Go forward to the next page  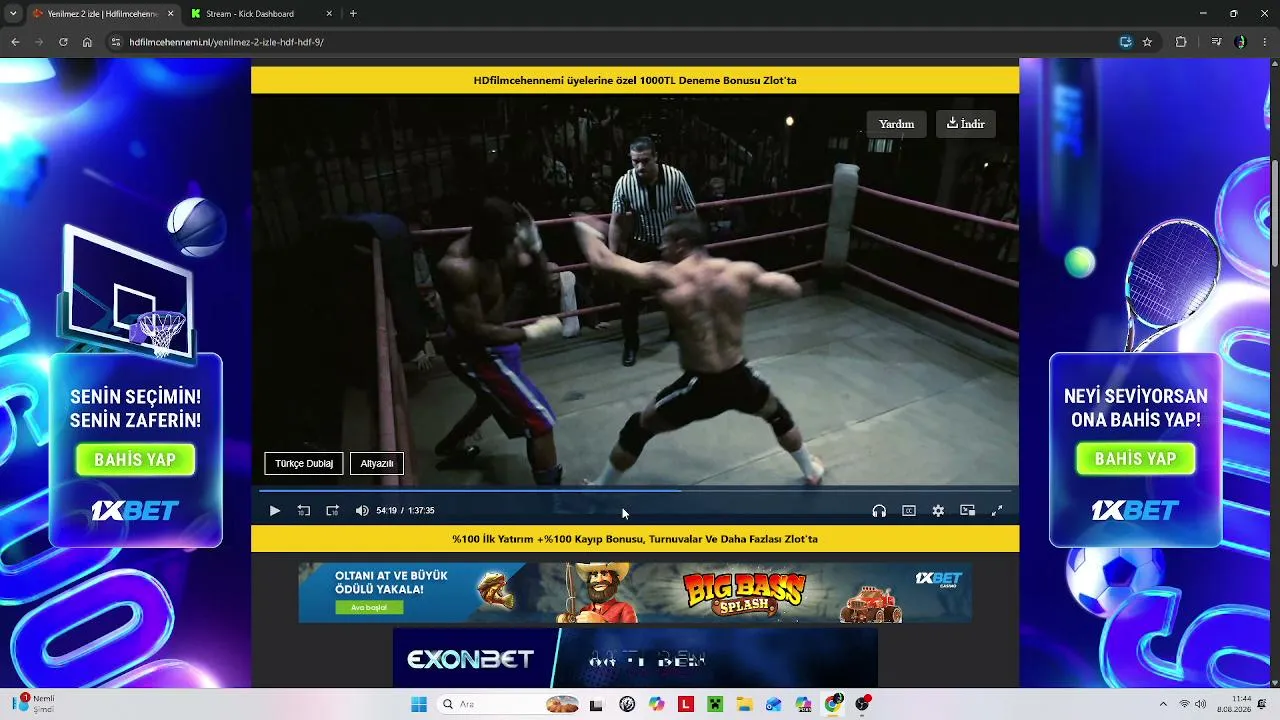(39, 42)
